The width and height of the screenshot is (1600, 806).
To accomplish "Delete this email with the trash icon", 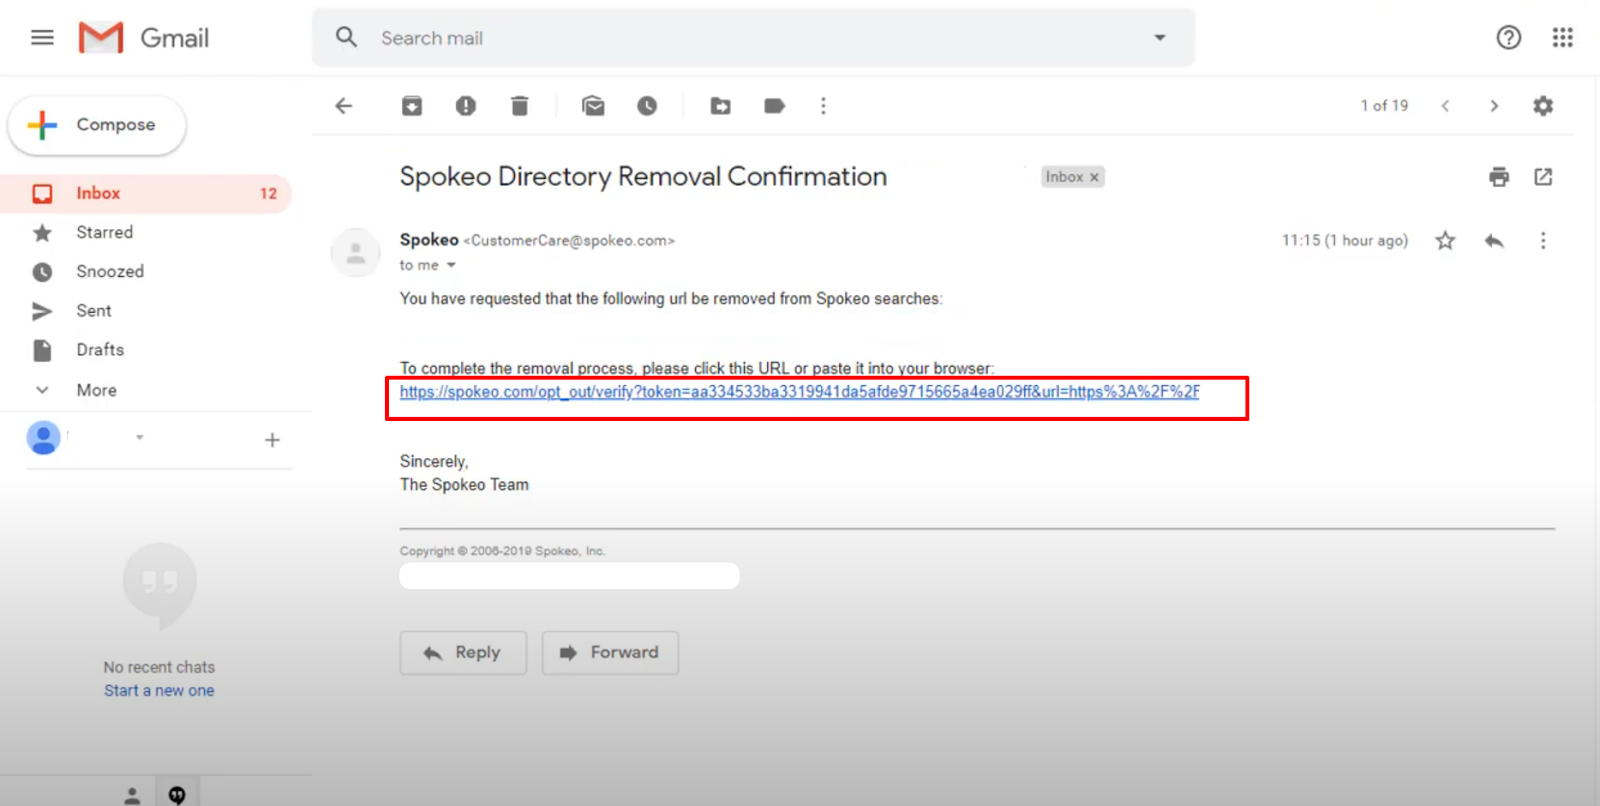I will point(519,106).
